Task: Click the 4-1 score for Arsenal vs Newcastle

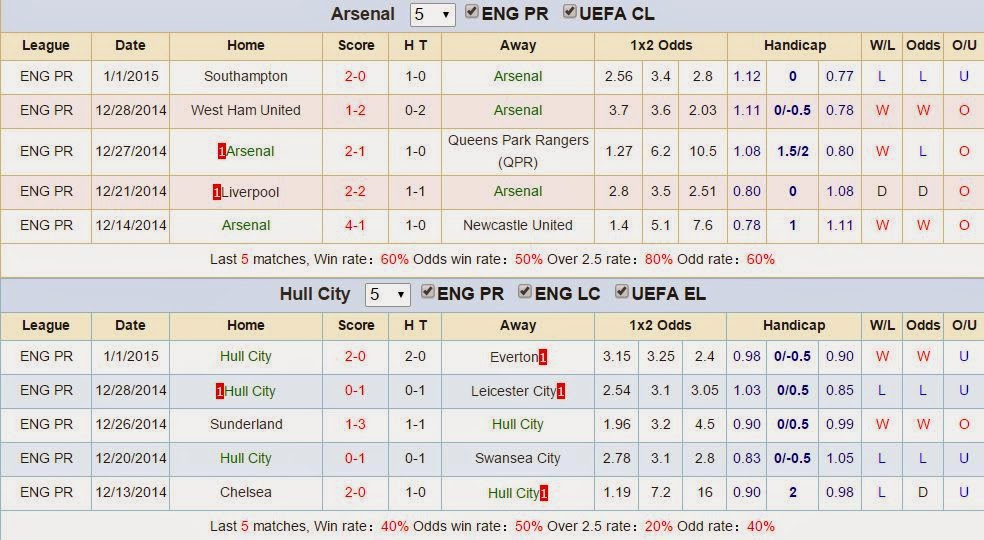Action: point(355,225)
